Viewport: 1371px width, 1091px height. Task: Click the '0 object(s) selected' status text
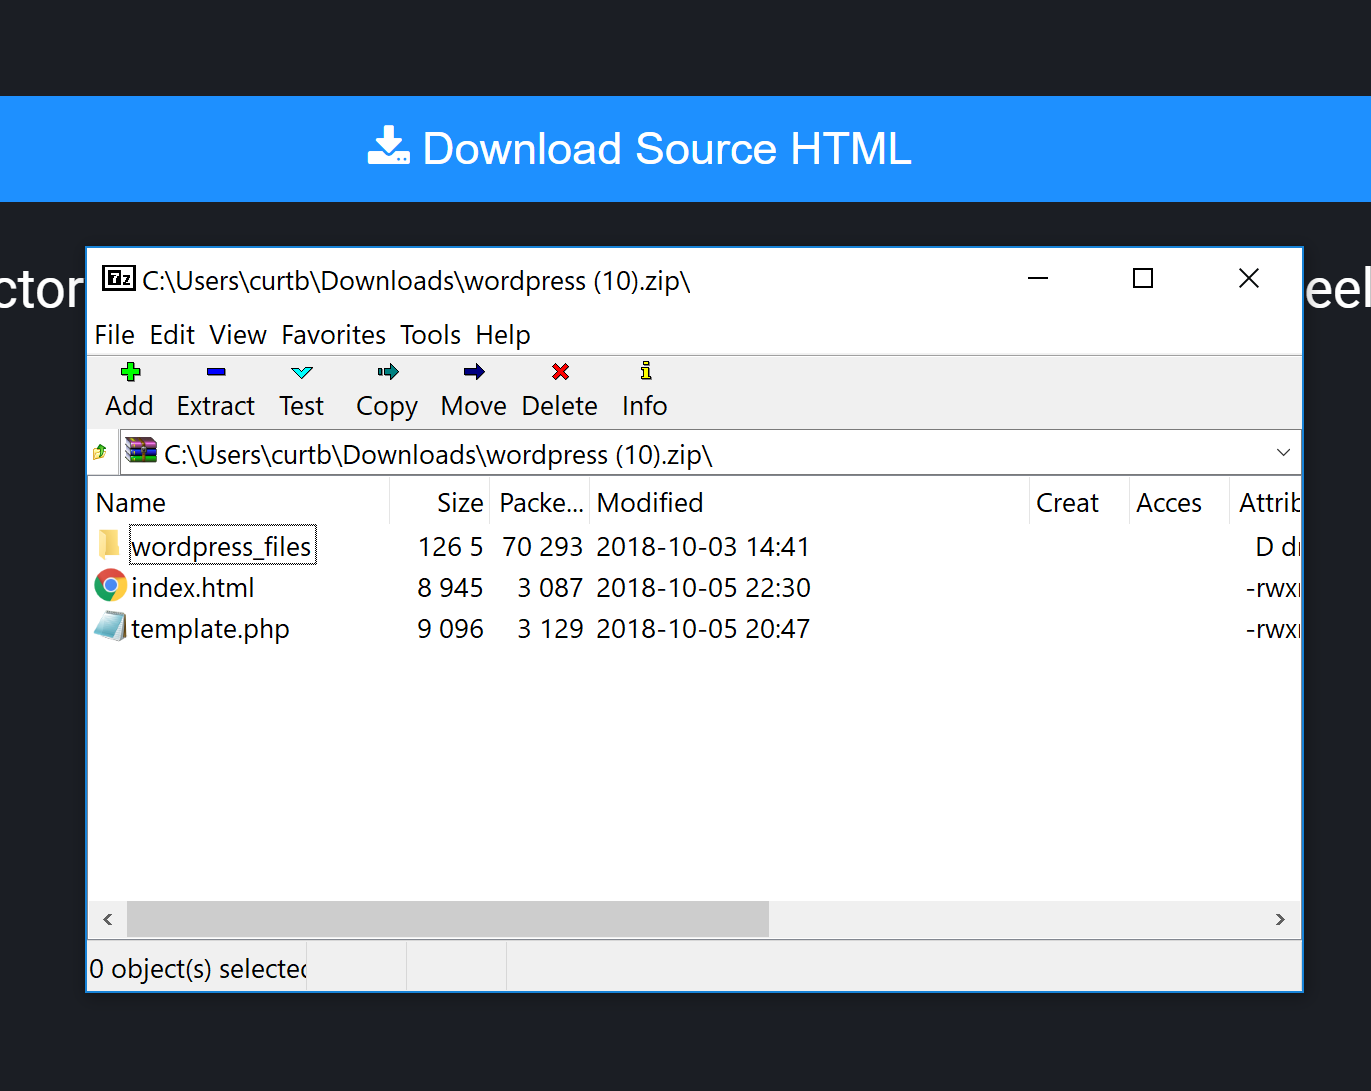click(x=198, y=969)
